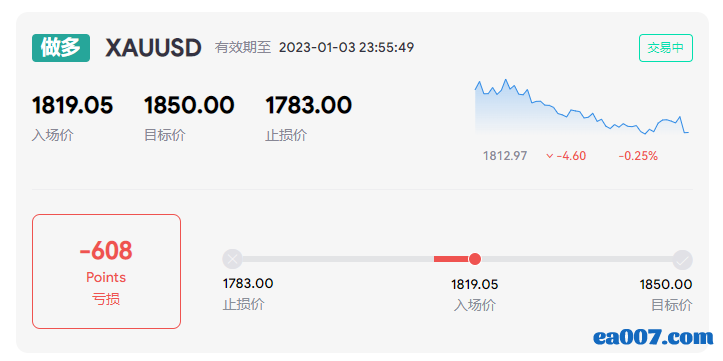The height and width of the screenshot is (361, 723).
Task: Select the 1783.00 stop-loss value at top
Action: [308, 105]
